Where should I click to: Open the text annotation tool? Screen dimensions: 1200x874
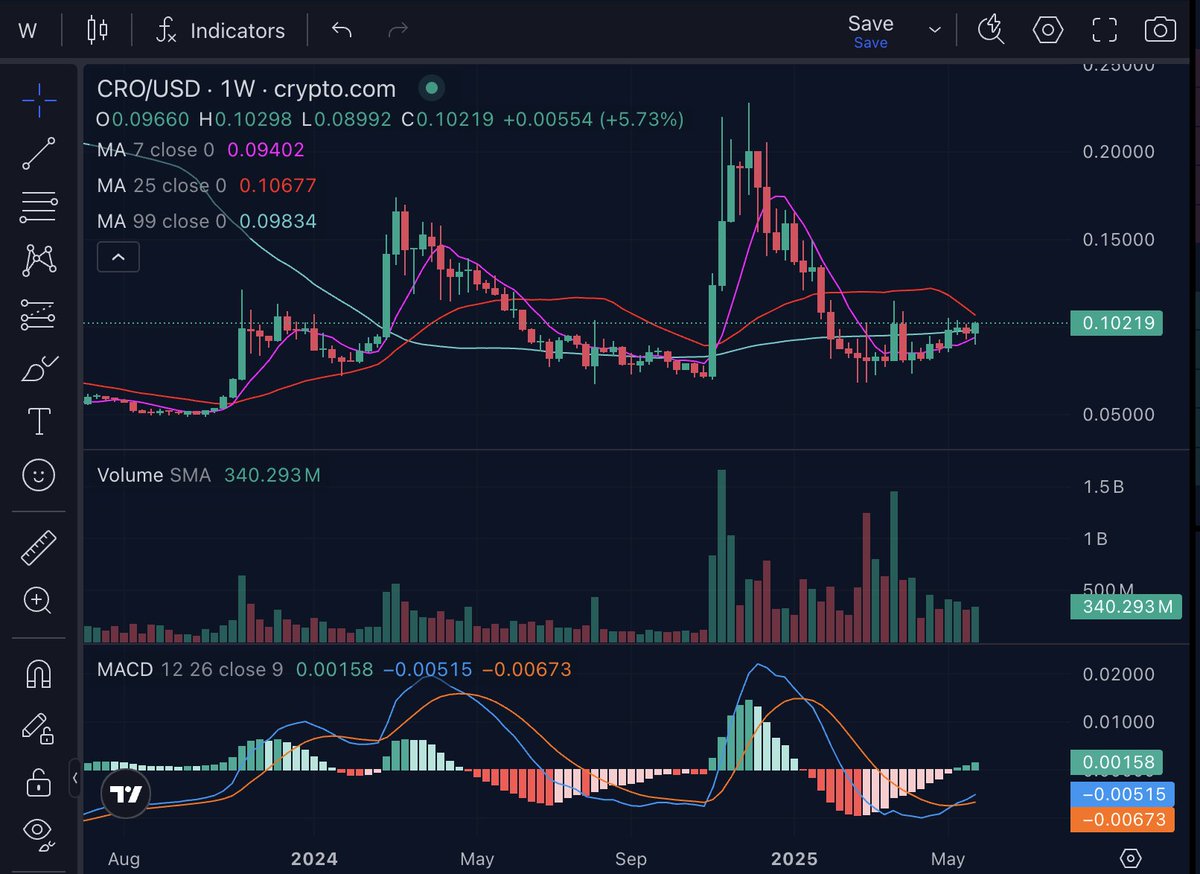pos(38,421)
